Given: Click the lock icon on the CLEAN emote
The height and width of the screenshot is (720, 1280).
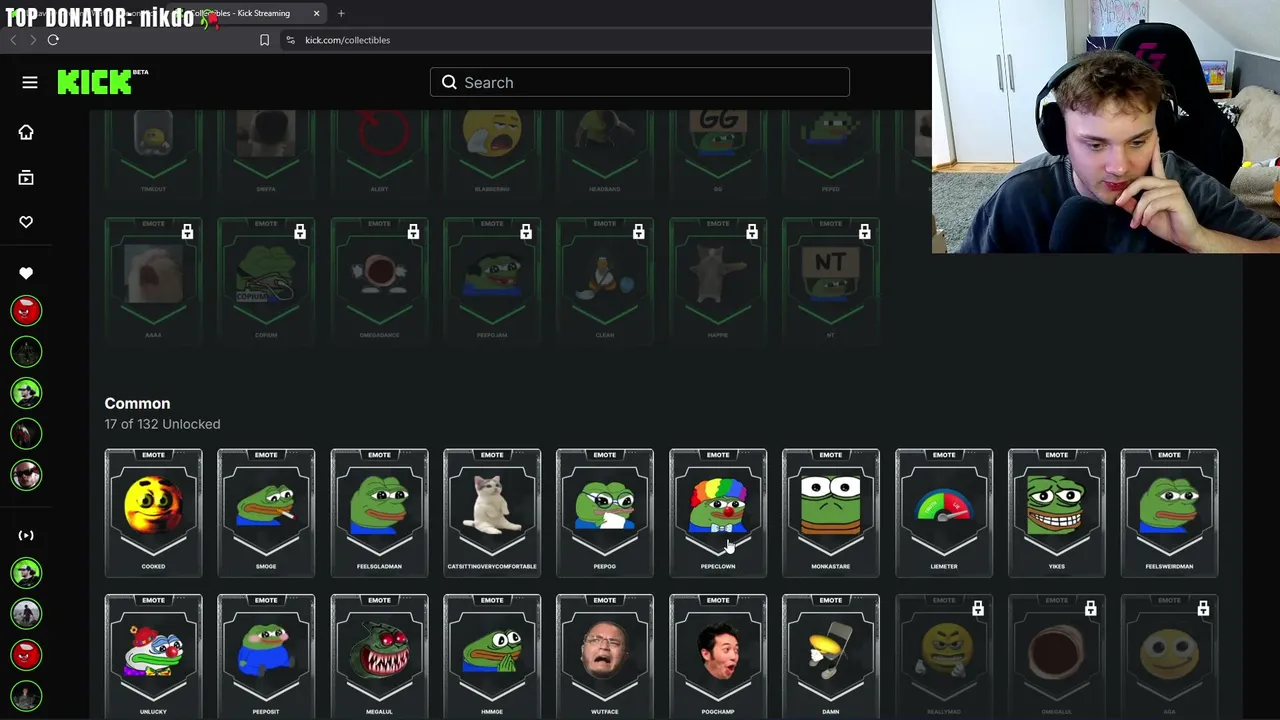Looking at the screenshot, I should click(639, 232).
